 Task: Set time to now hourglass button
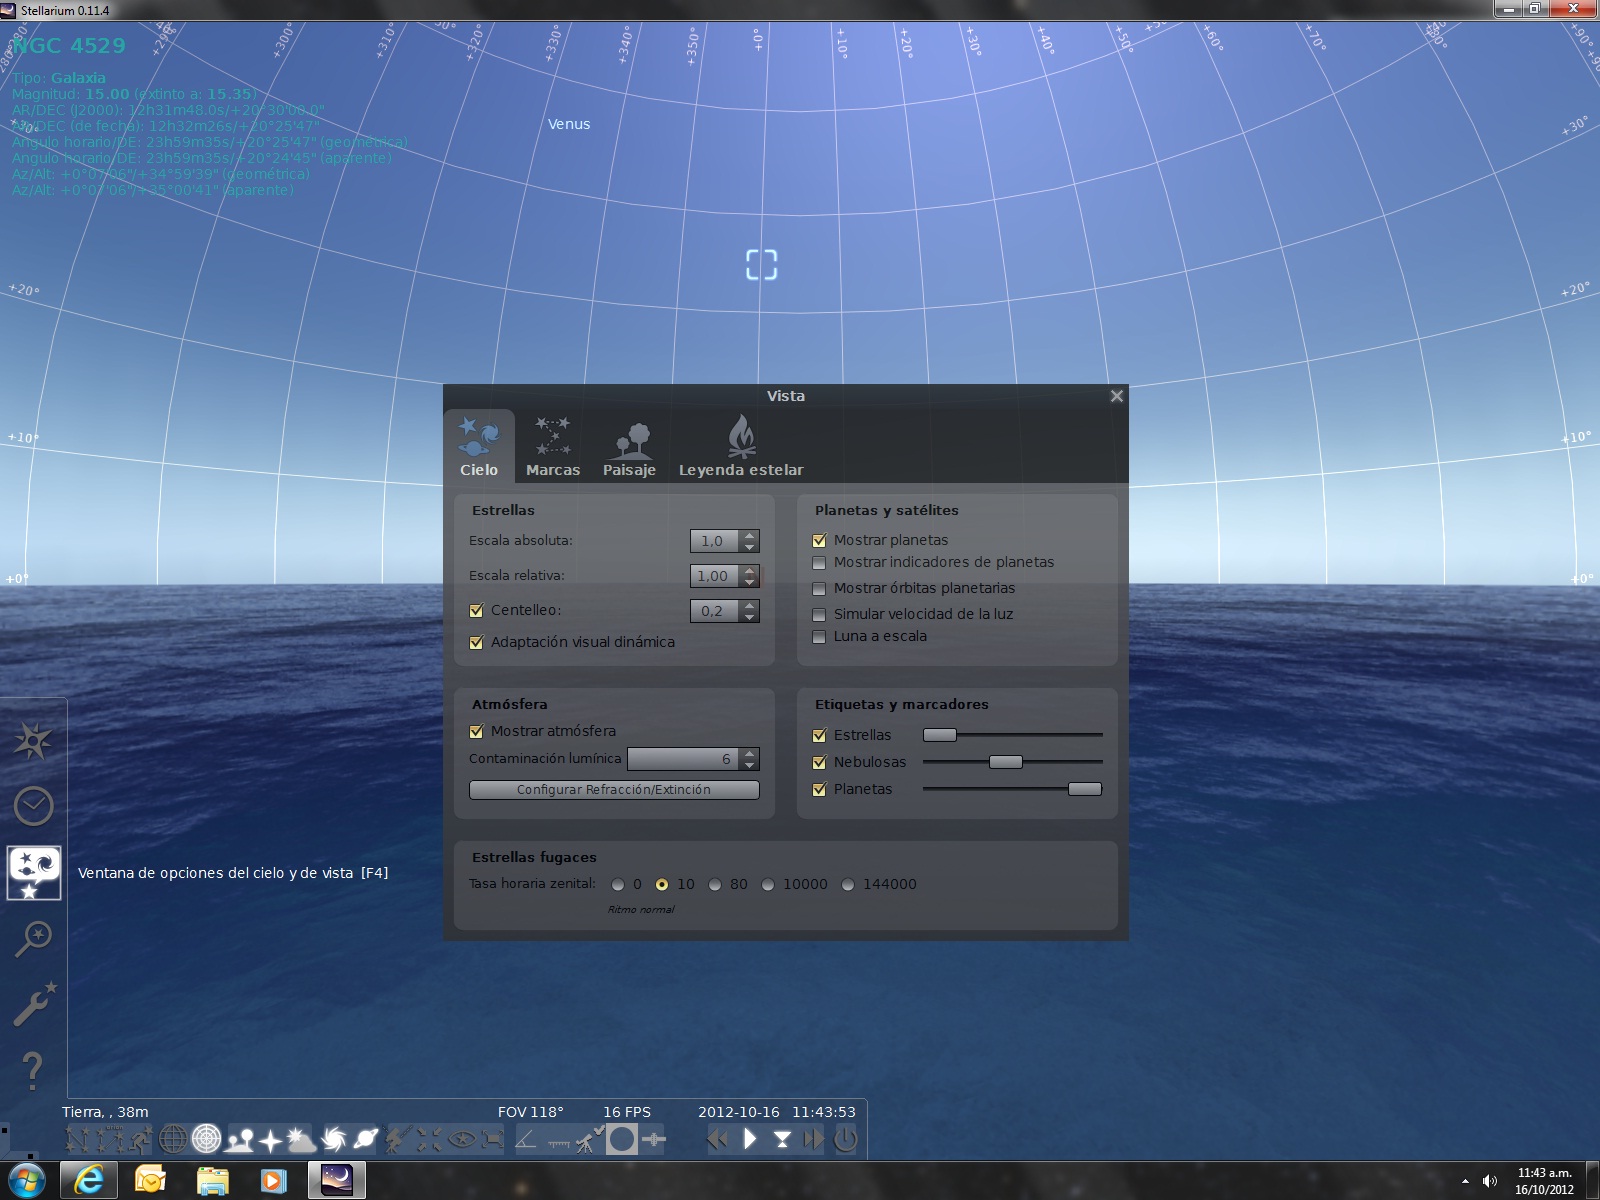pos(782,1139)
